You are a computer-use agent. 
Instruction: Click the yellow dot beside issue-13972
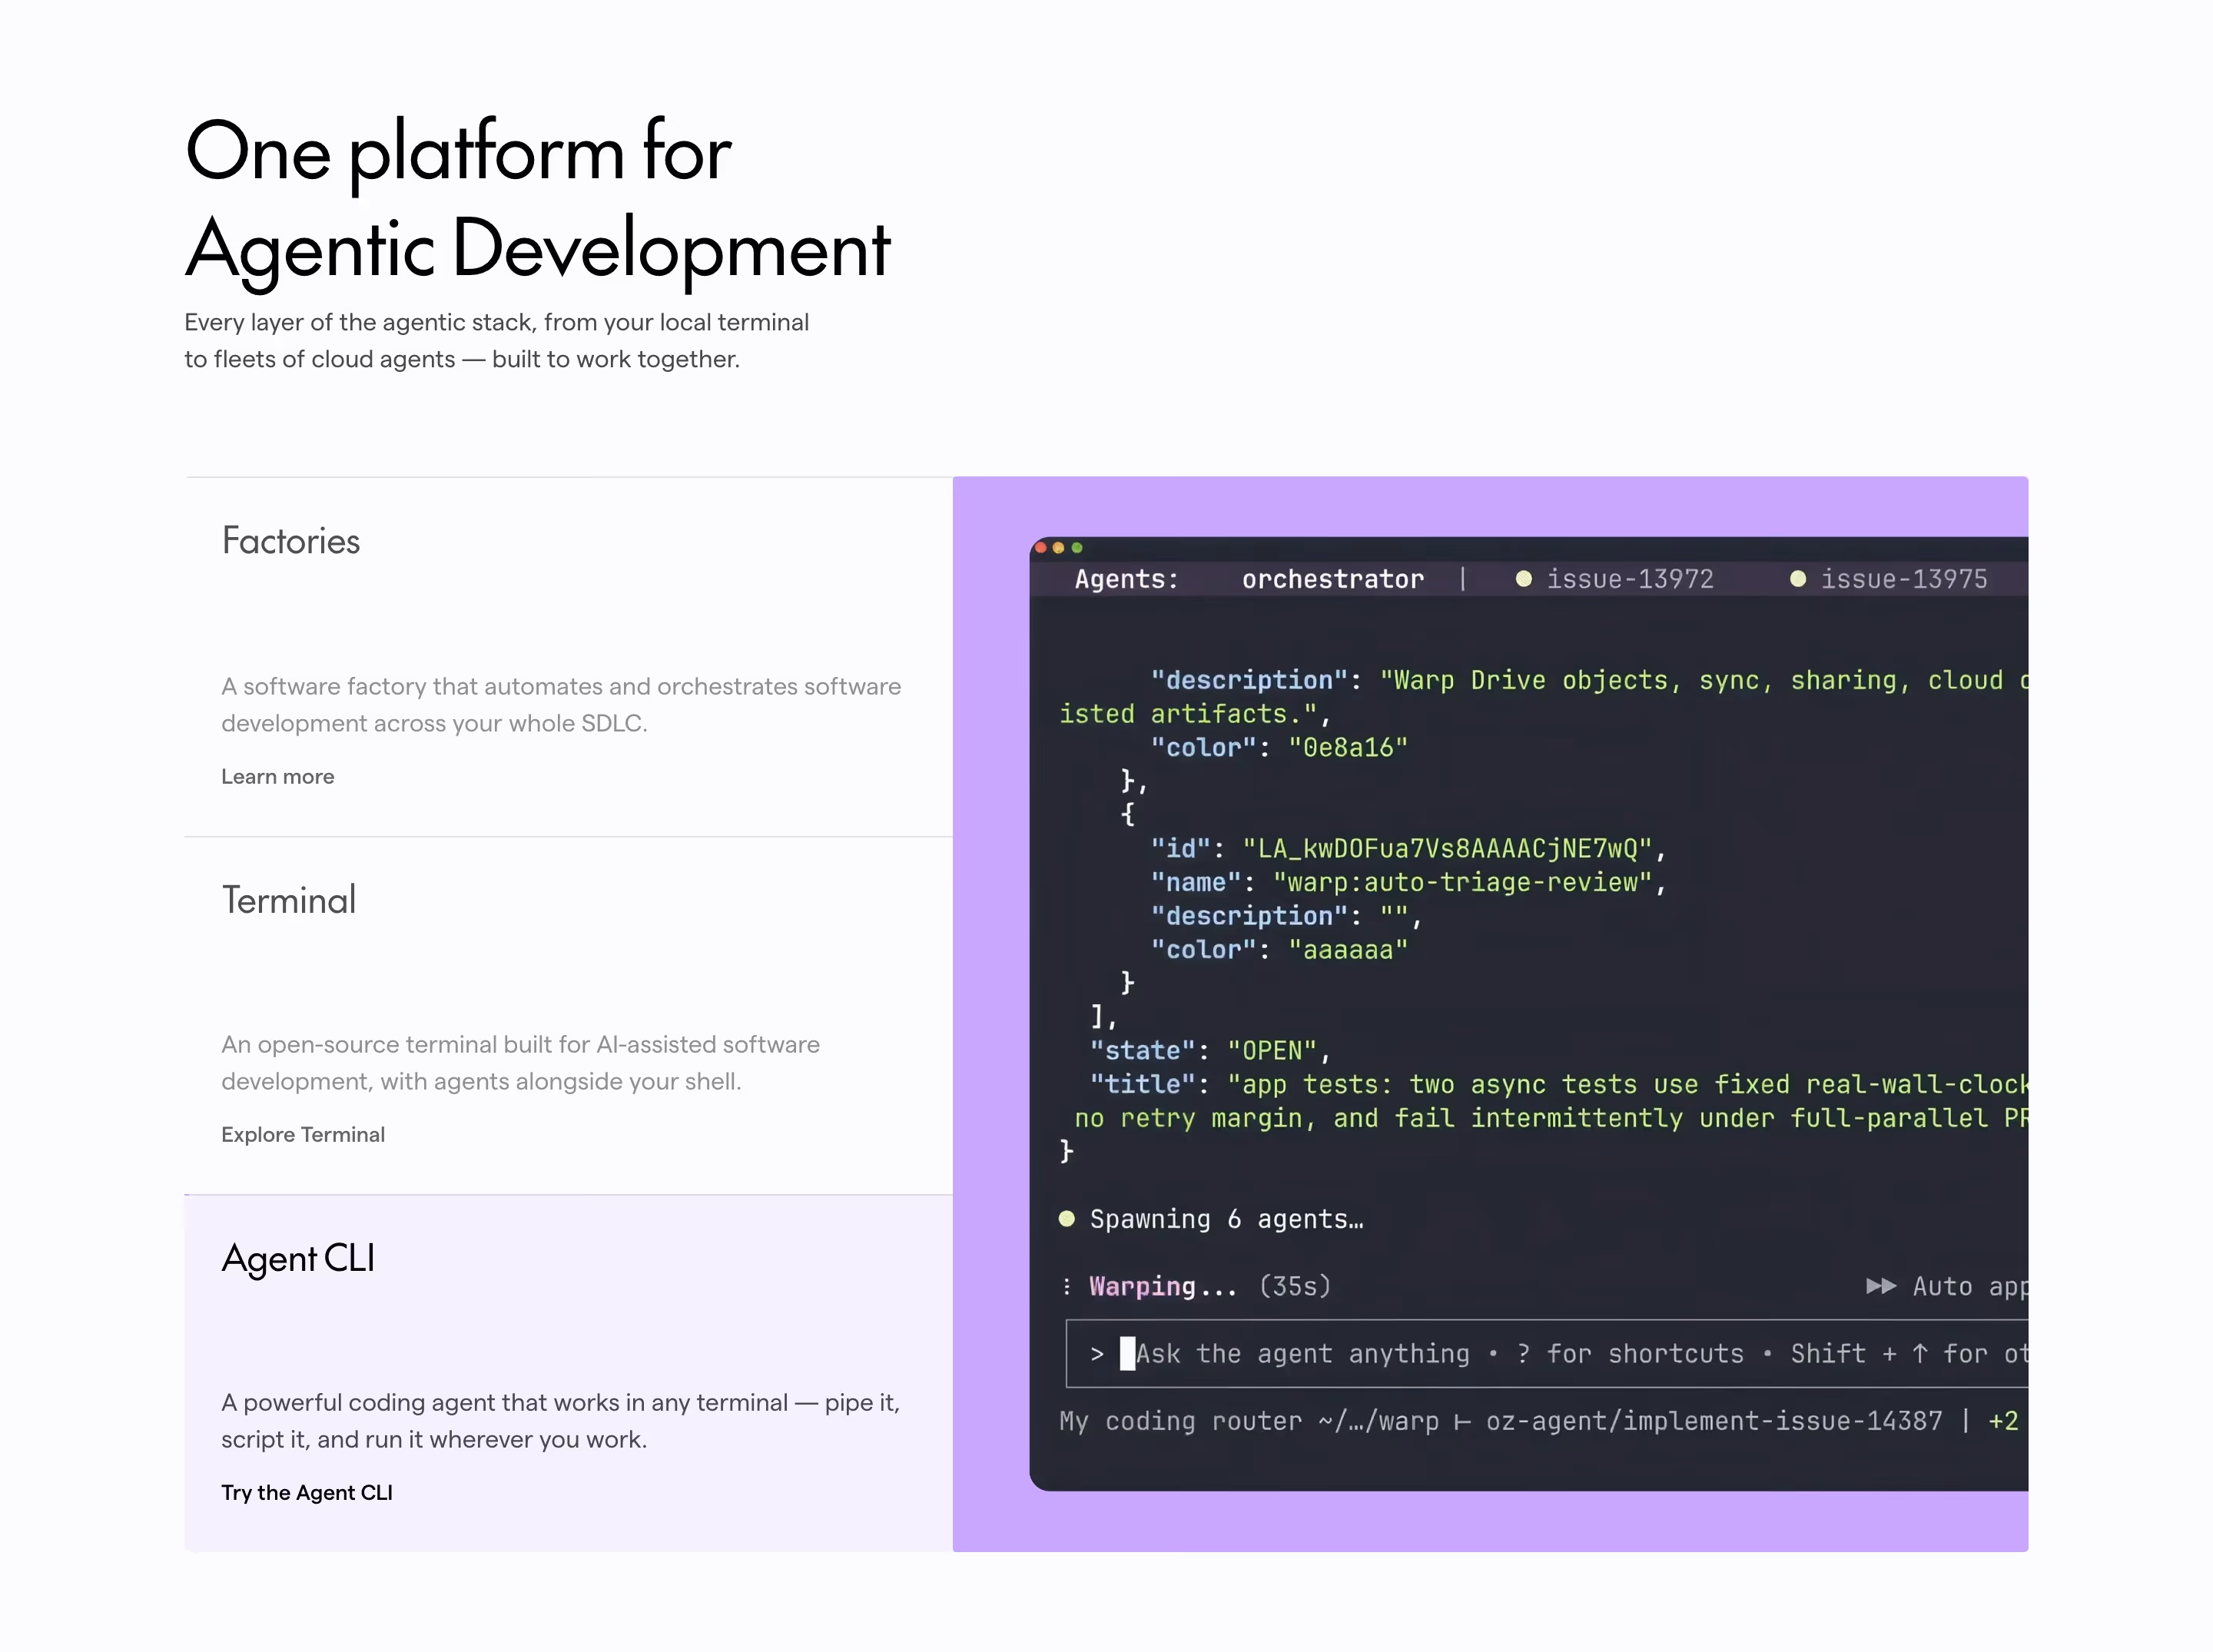coord(1524,579)
